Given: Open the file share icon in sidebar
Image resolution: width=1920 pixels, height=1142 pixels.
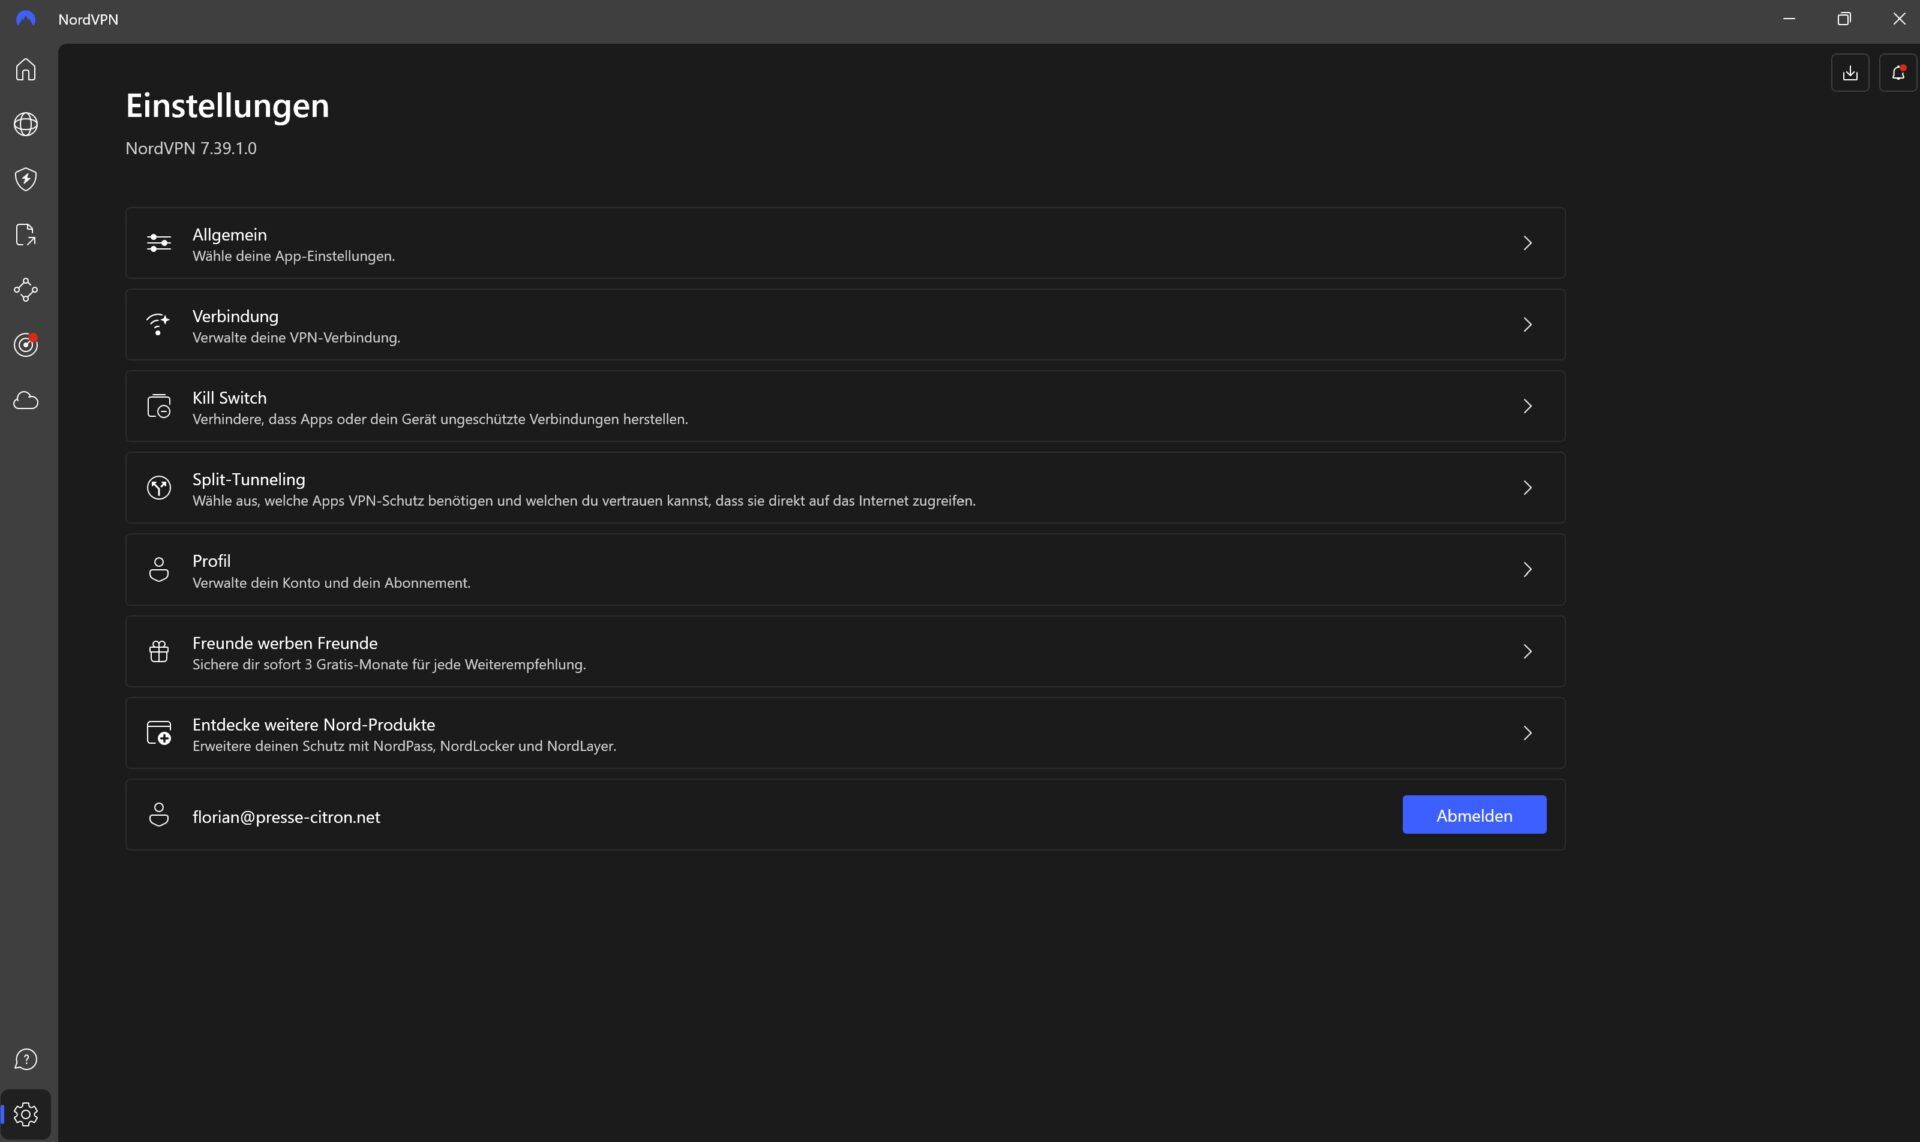Looking at the screenshot, I should pyautogui.click(x=26, y=234).
